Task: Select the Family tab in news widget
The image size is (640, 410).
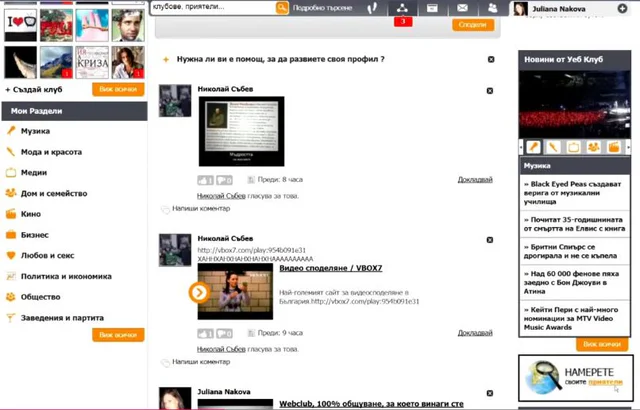Action: 593,147
